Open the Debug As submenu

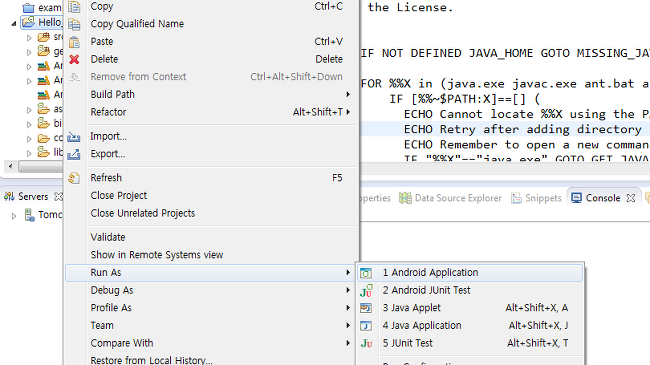(x=212, y=290)
